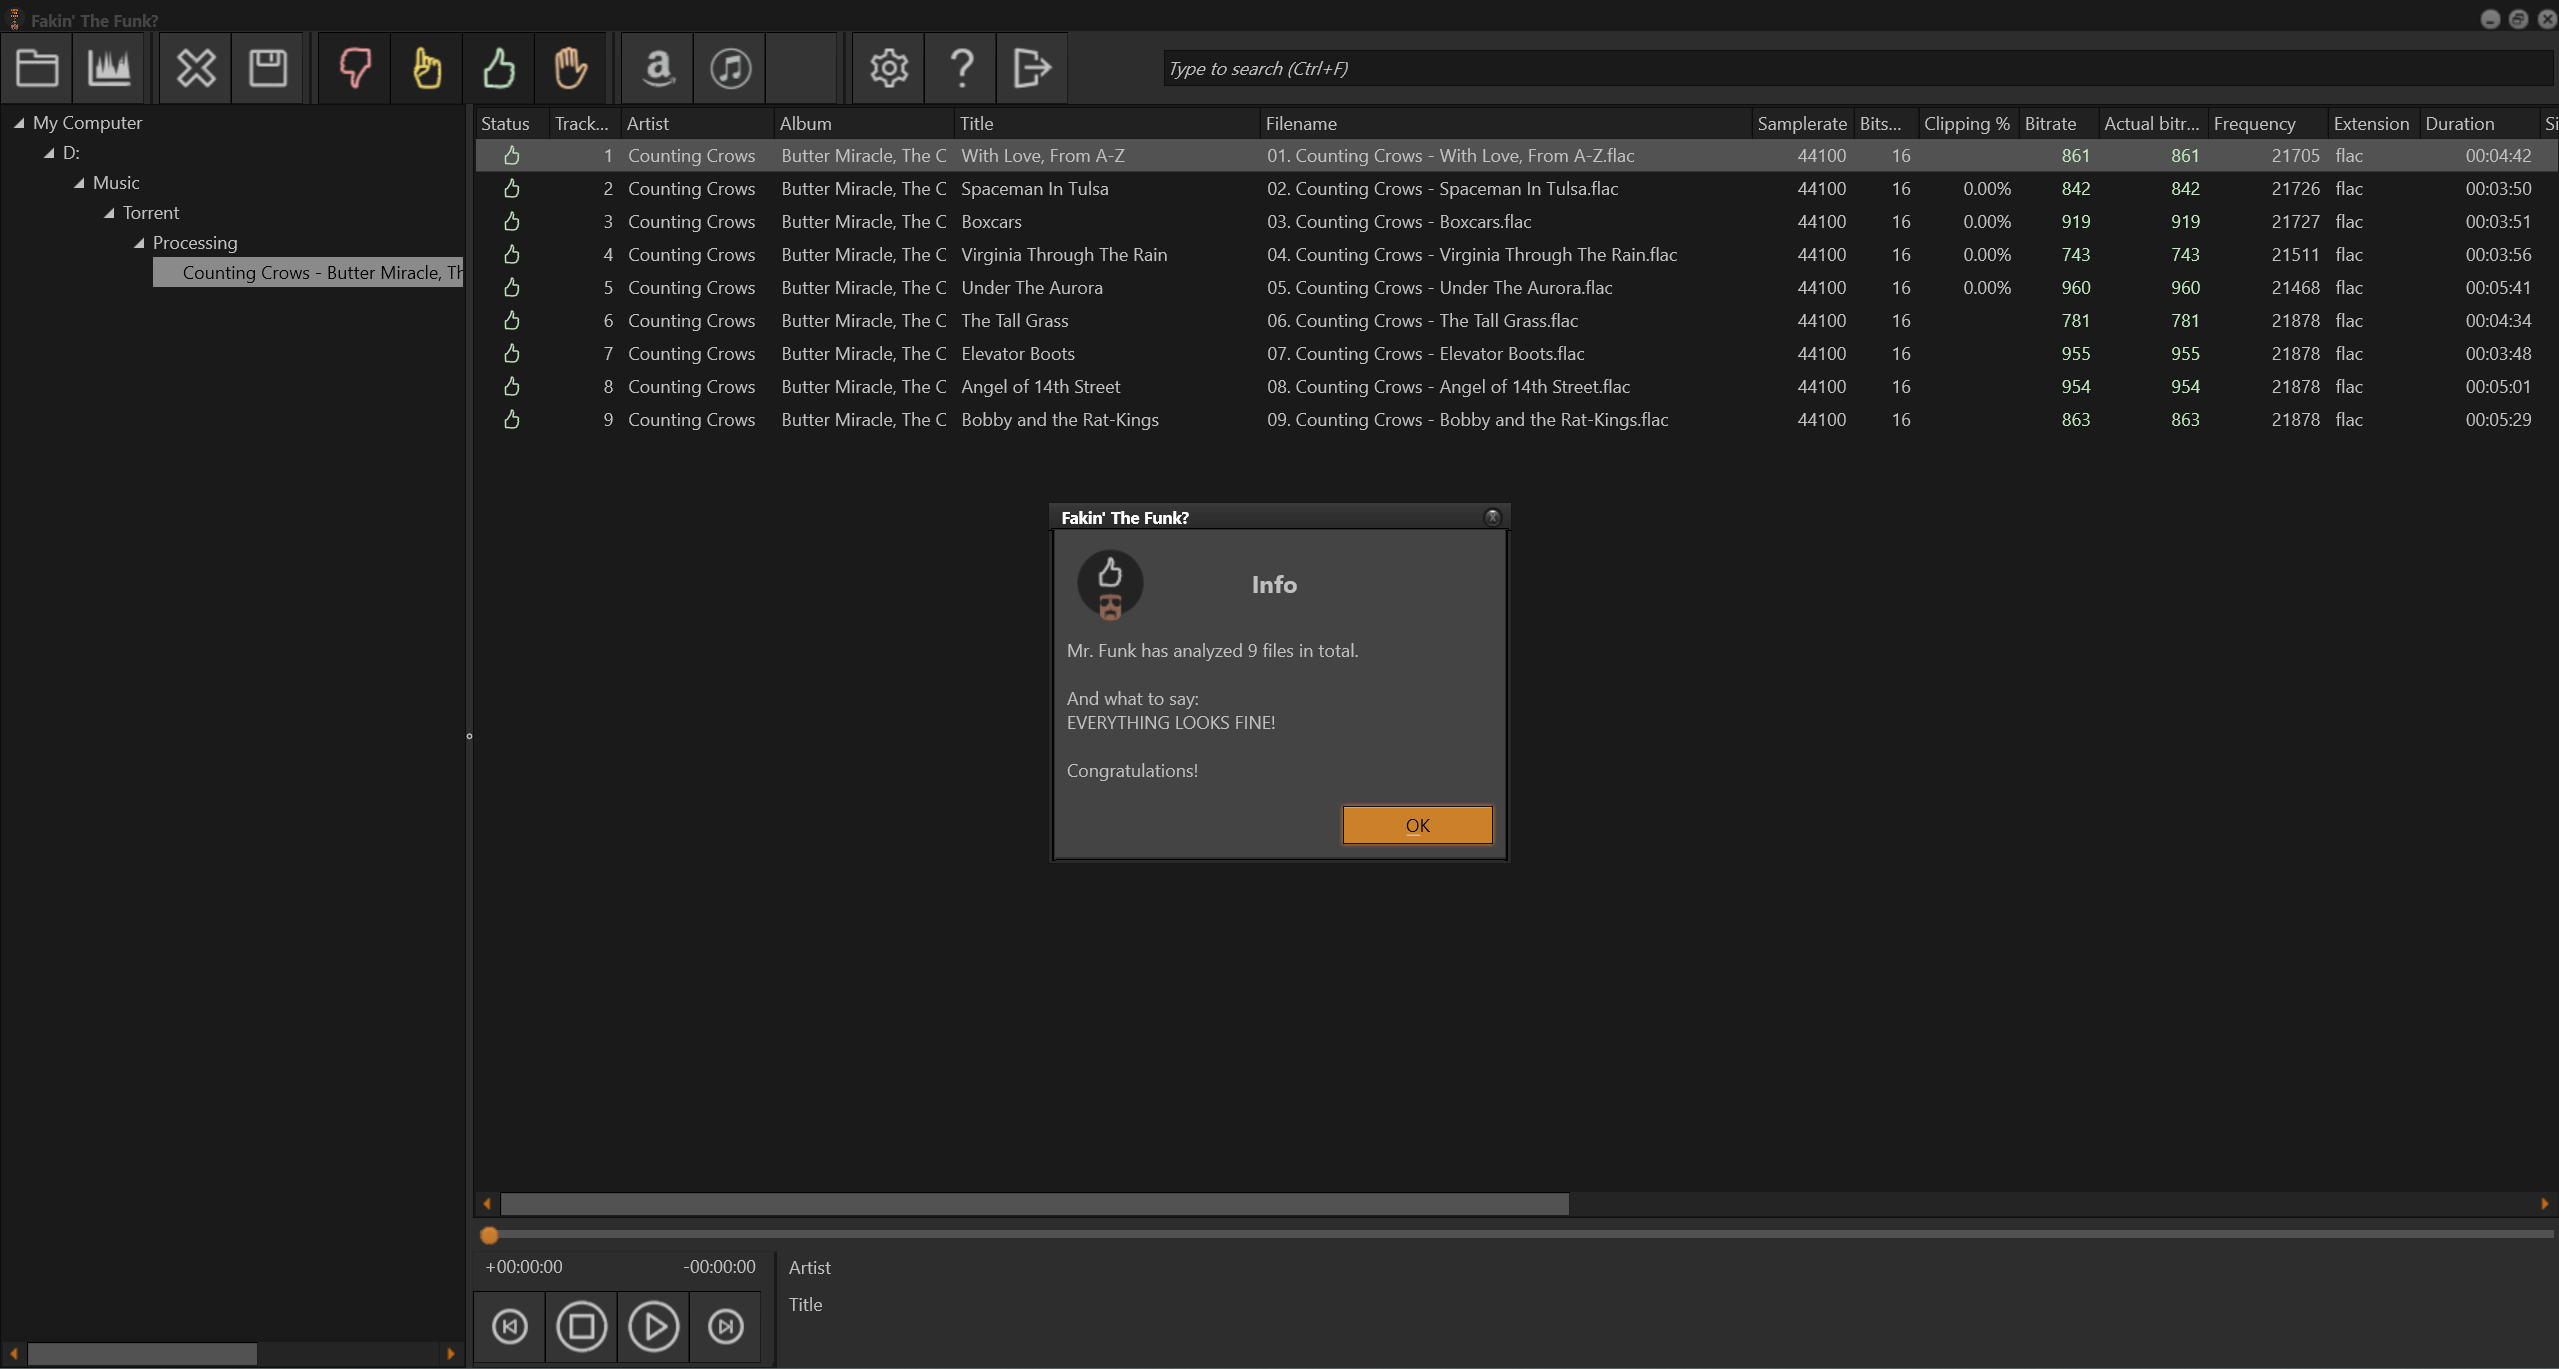This screenshot has height=1369, width=2559.
Task: Collapse the Processing folder node
Action: coord(139,243)
